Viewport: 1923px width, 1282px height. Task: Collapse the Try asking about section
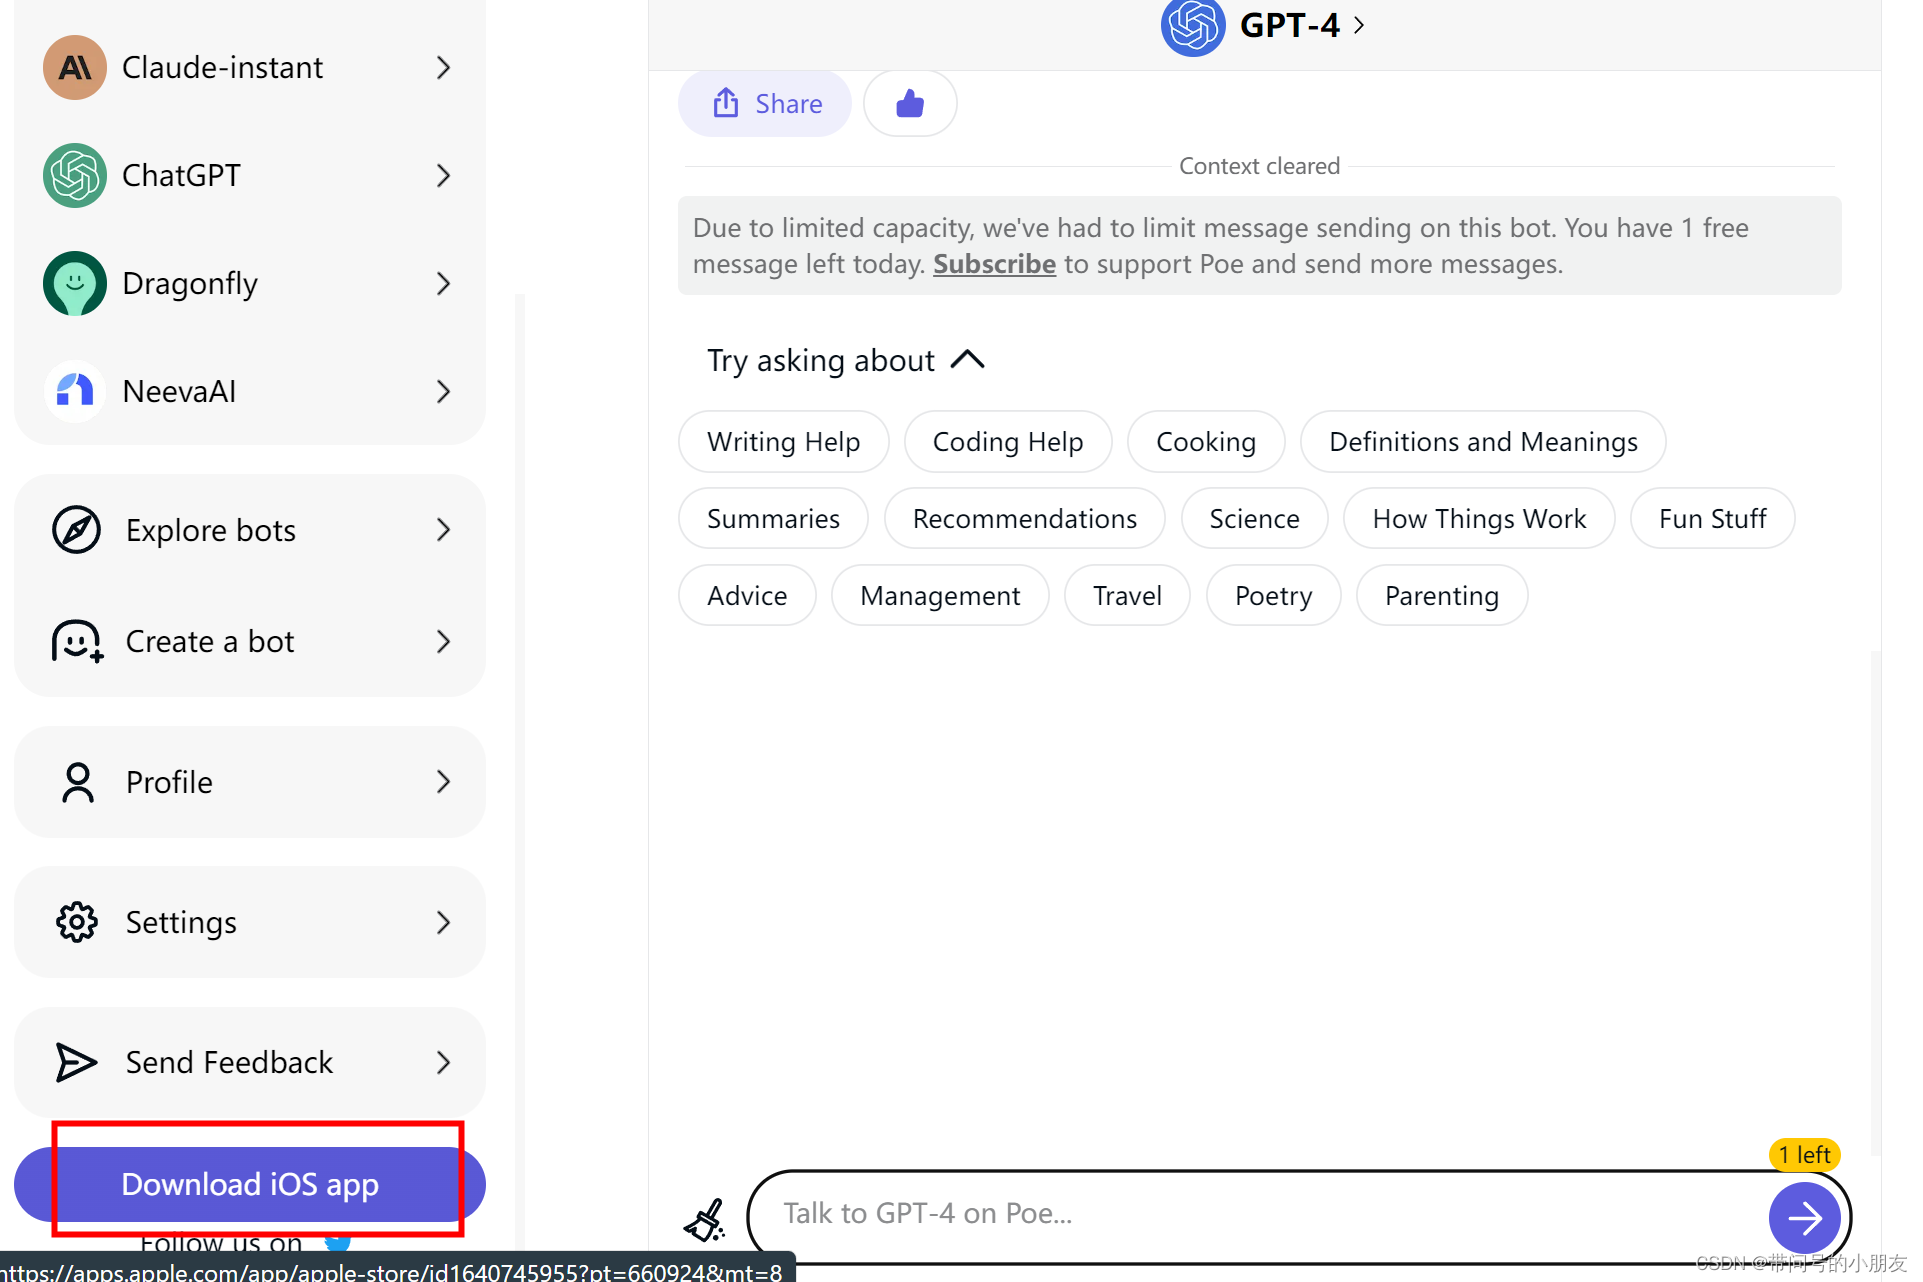(x=967, y=359)
